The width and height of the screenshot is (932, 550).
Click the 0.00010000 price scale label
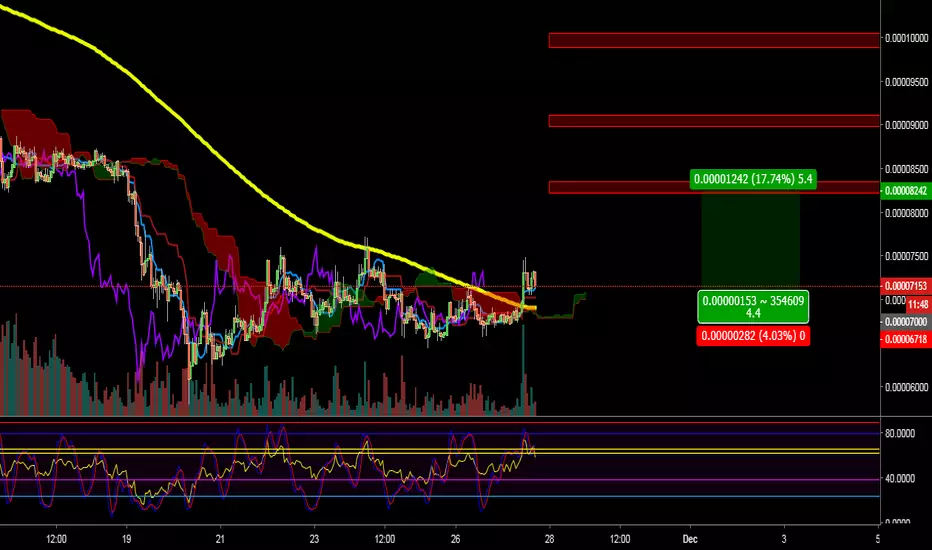(906, 38)
